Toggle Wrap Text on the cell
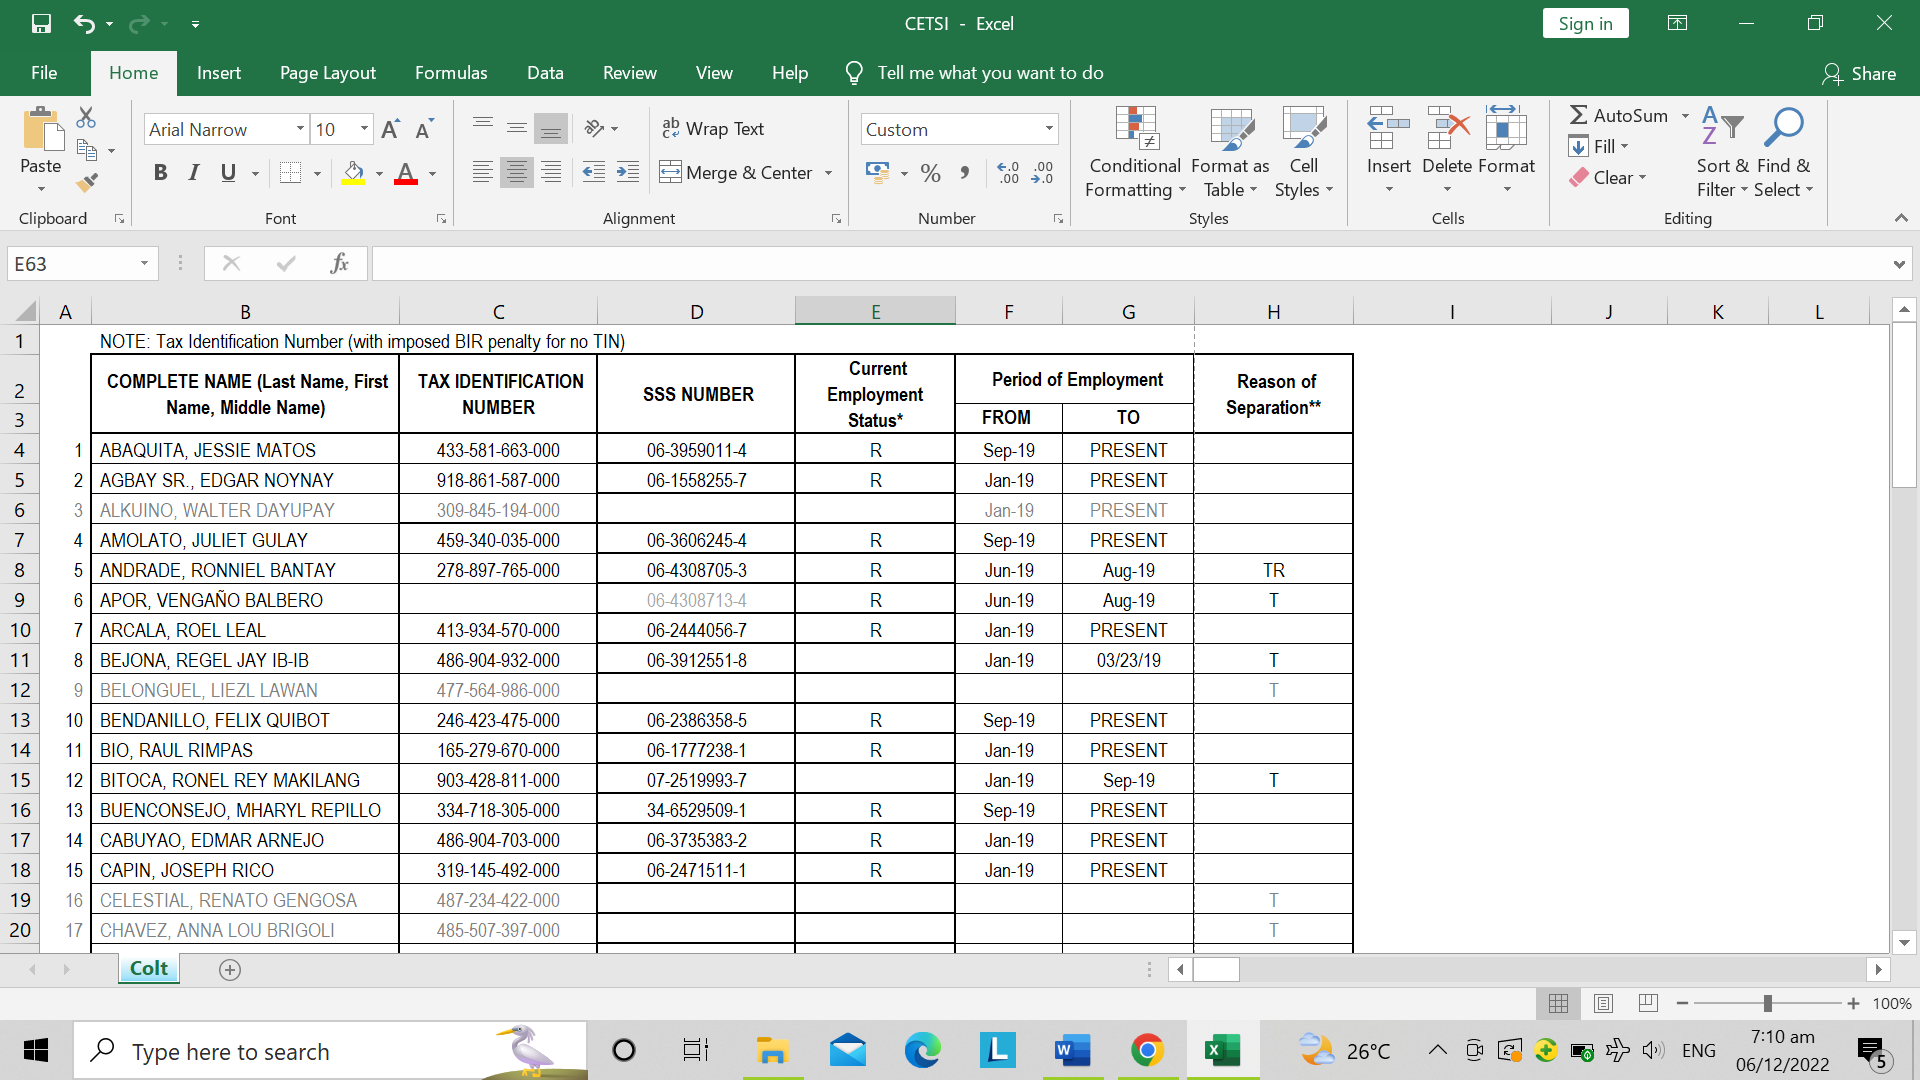The image size is (1920, 1080). tap(713, 128)
